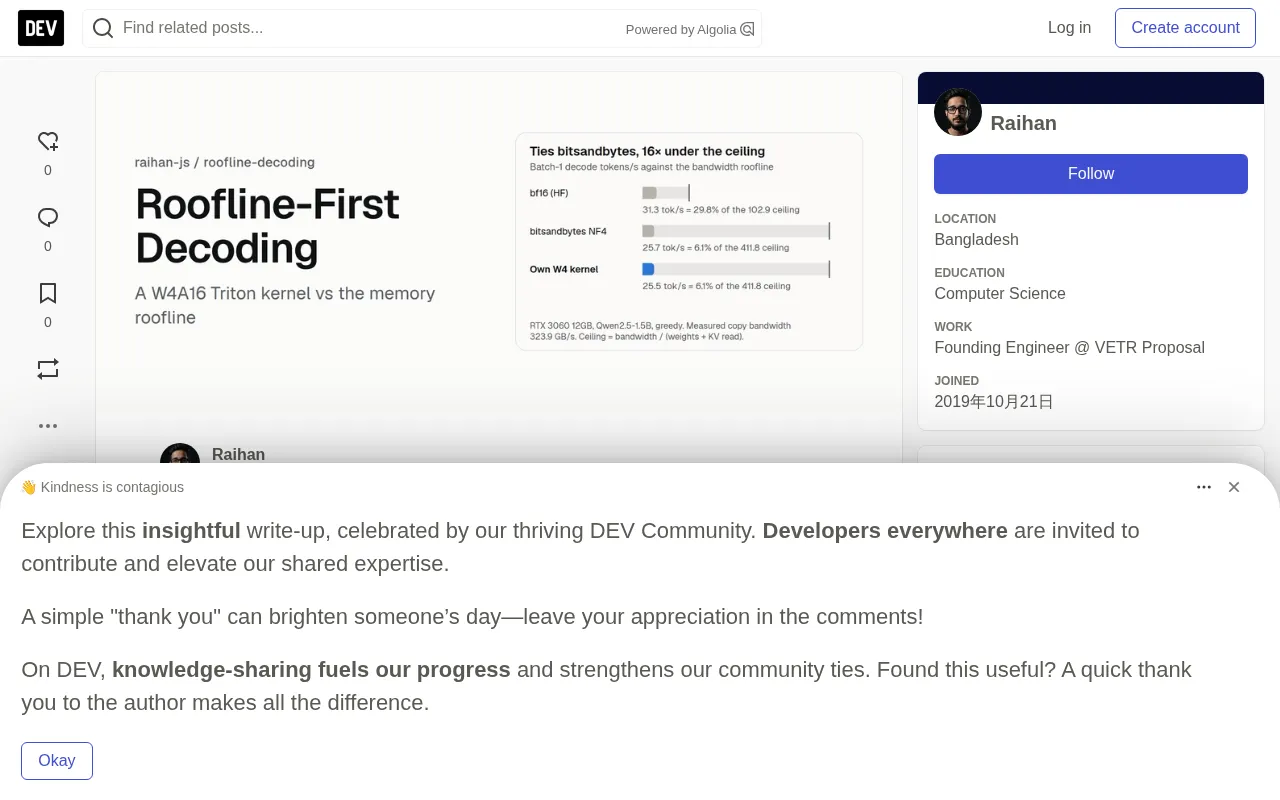This screenshot has width=1280, height=800.
Task: Open Raihan's profile avatar in sidebar card
Action: click(x=958, y=112)
